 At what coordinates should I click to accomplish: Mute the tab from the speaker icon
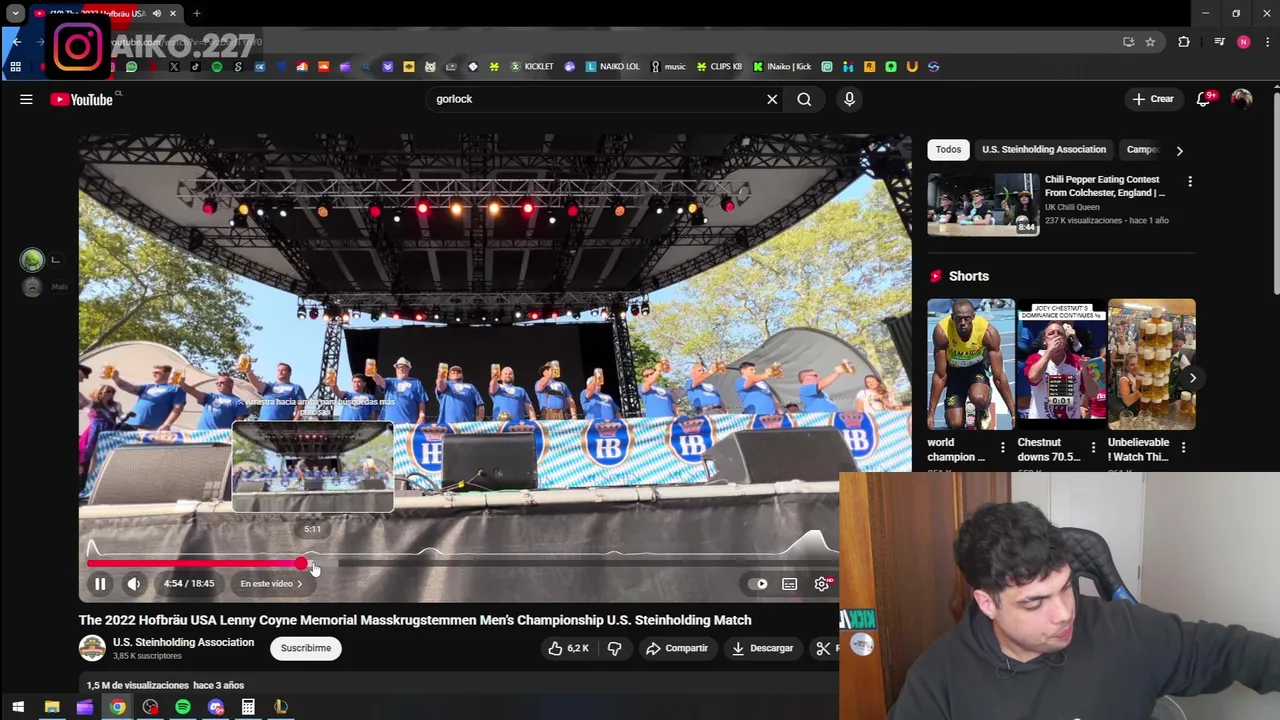pyautogui.click(x=157, y=14)
